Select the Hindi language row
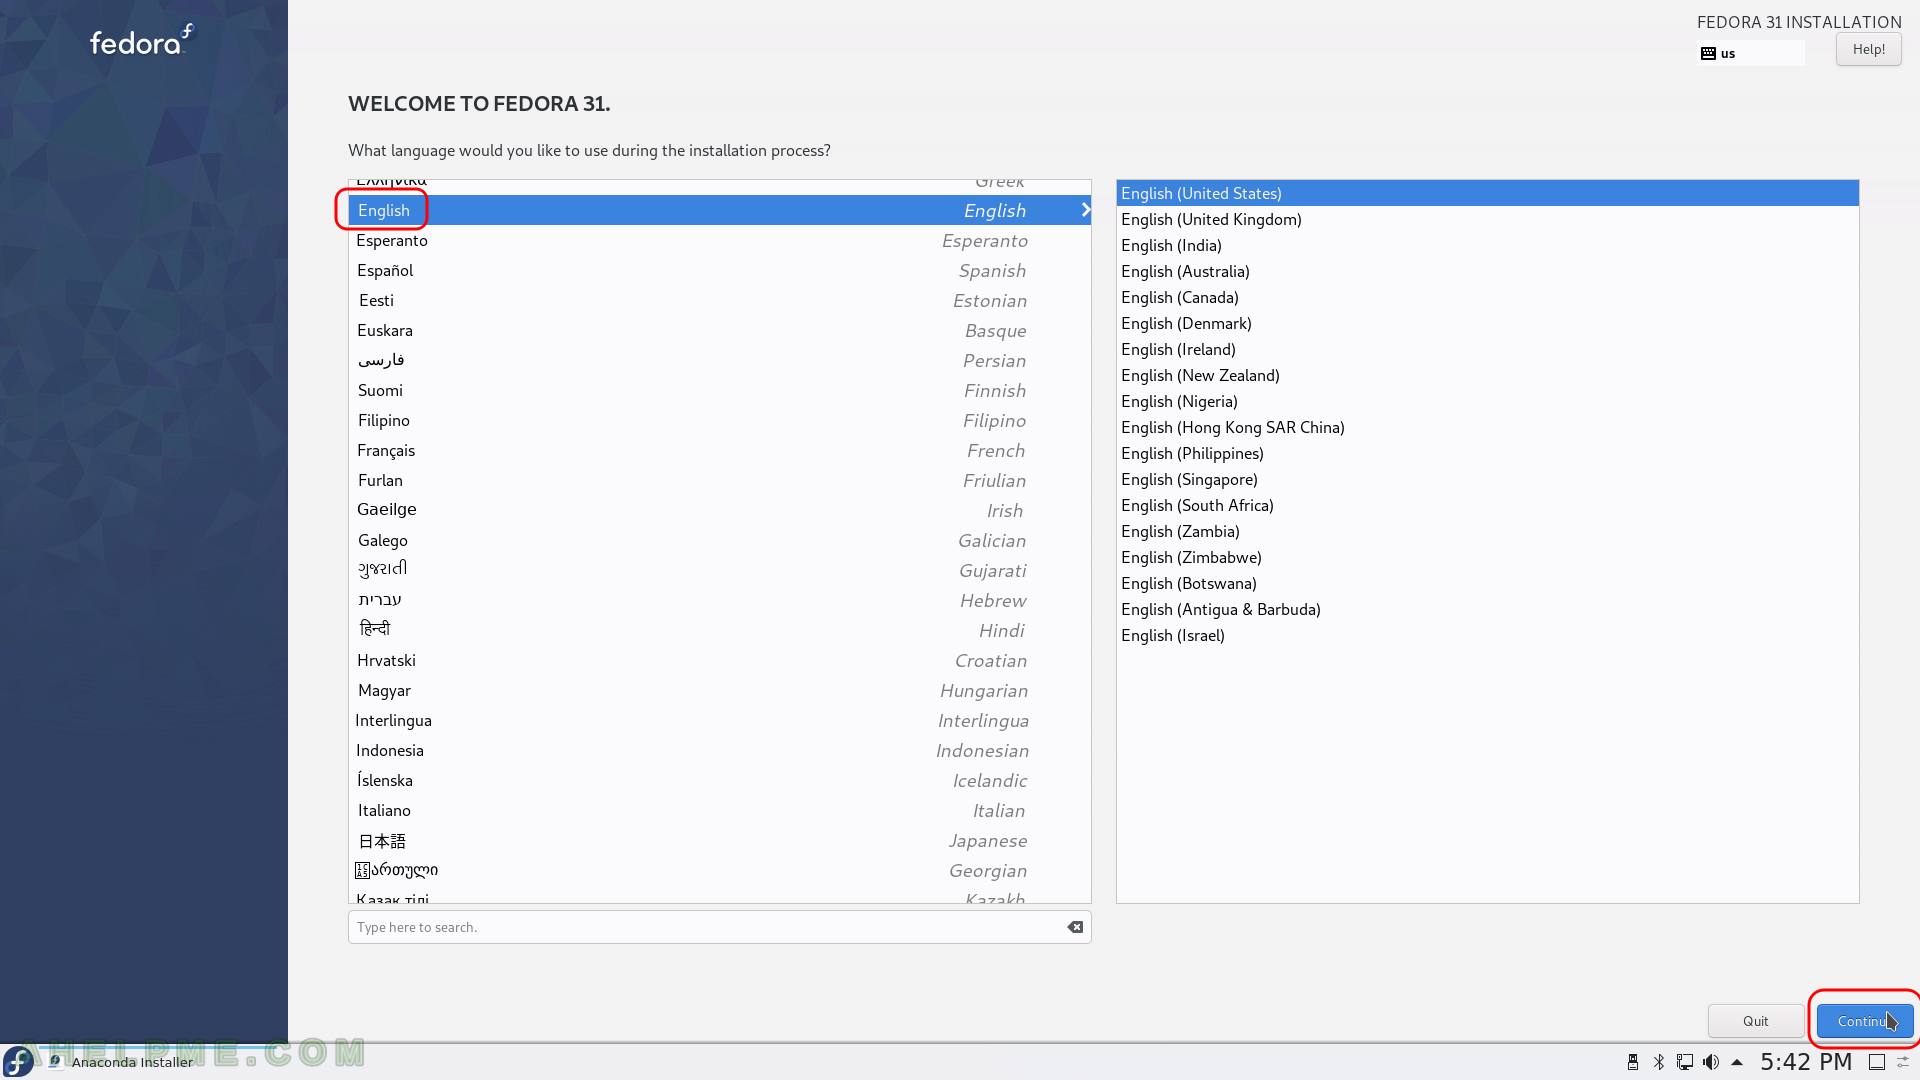This screenshot has height=1080, width=1920. [x=719, y=630]
